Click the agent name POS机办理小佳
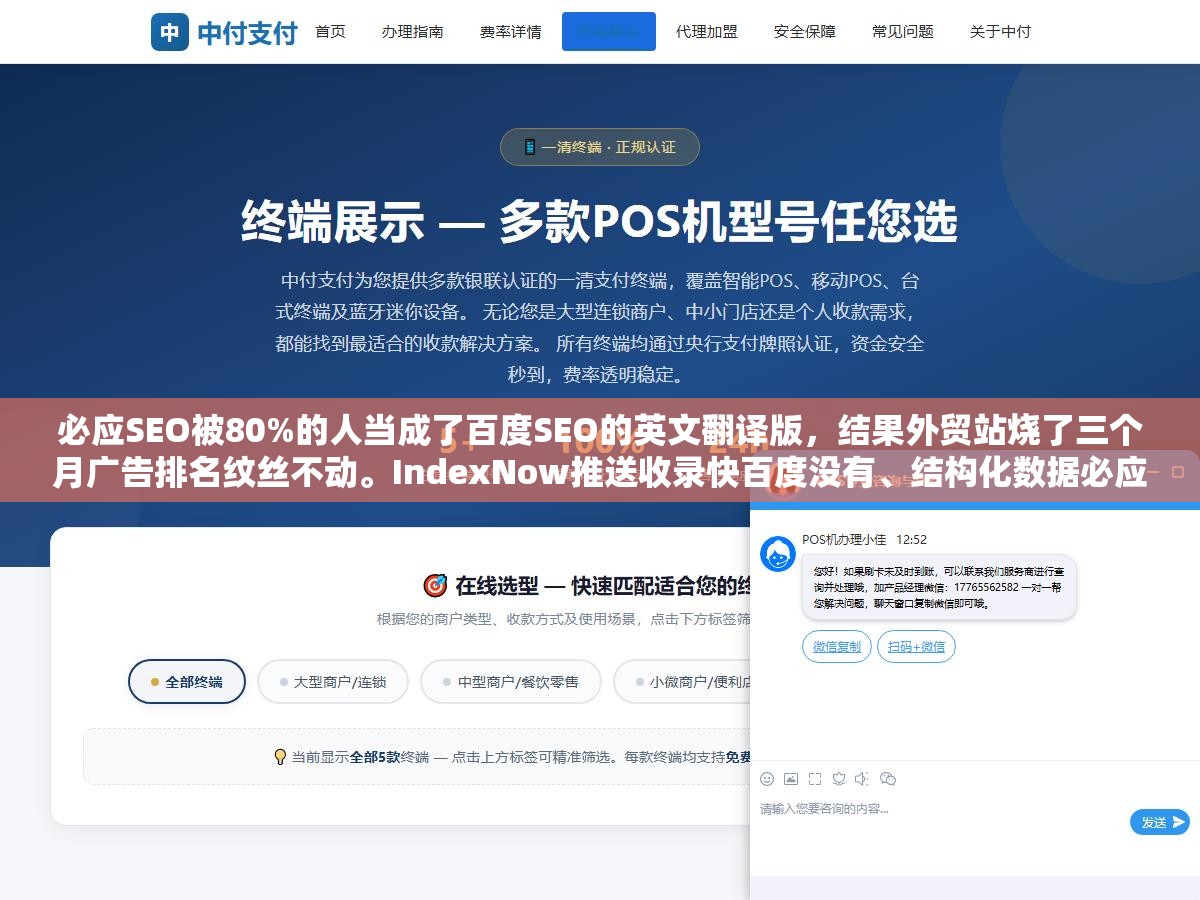Viewport: 1200px width, 900px height. tap(844, 539)
